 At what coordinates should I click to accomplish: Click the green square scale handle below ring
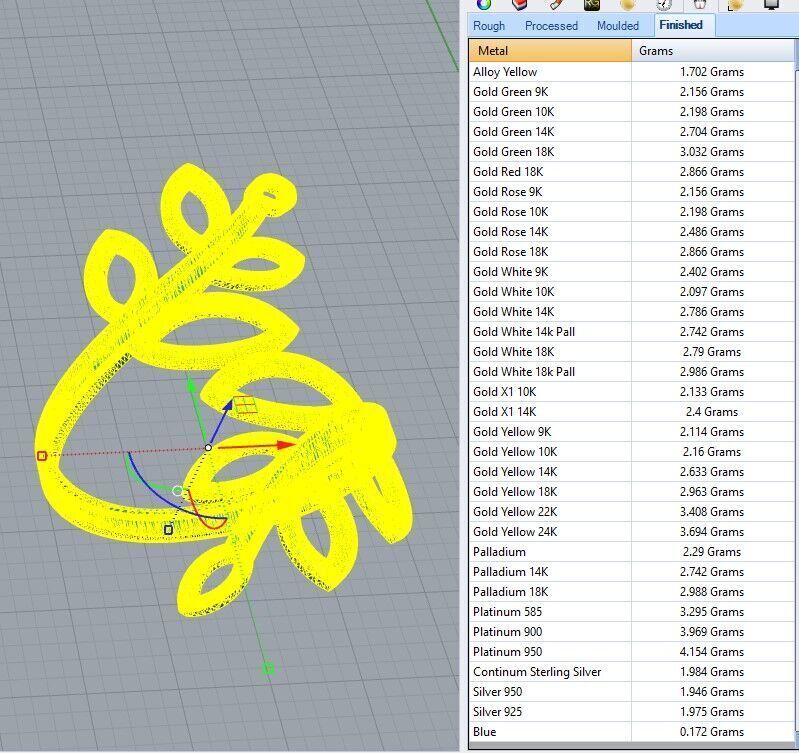tap(268, 668)
